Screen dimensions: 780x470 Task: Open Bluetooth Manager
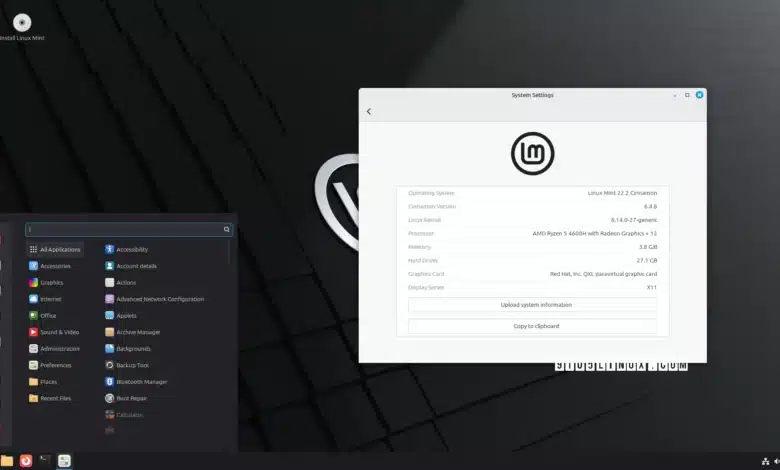pyautogui.click(x=136, y=381)
